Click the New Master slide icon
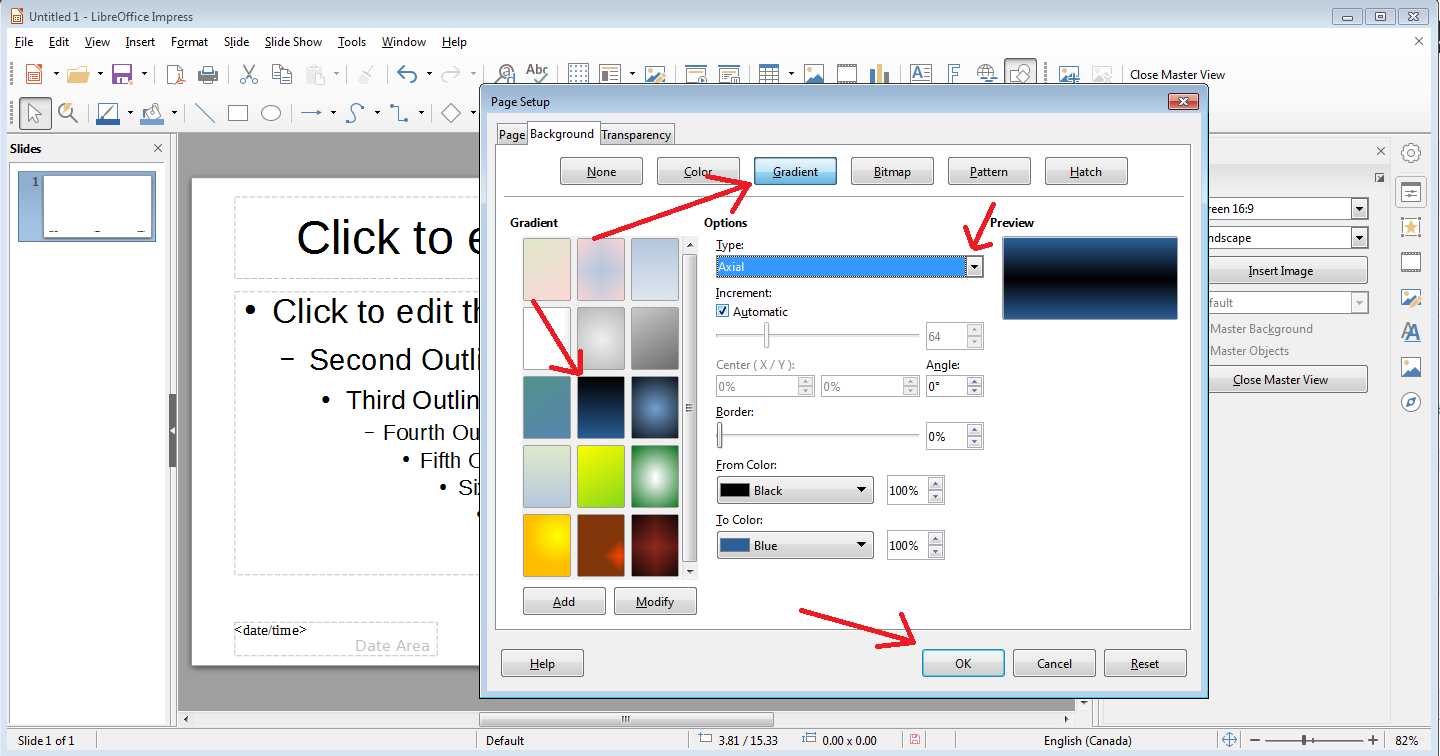This screenshot has height=756, width=1440. coord(1069,74)
